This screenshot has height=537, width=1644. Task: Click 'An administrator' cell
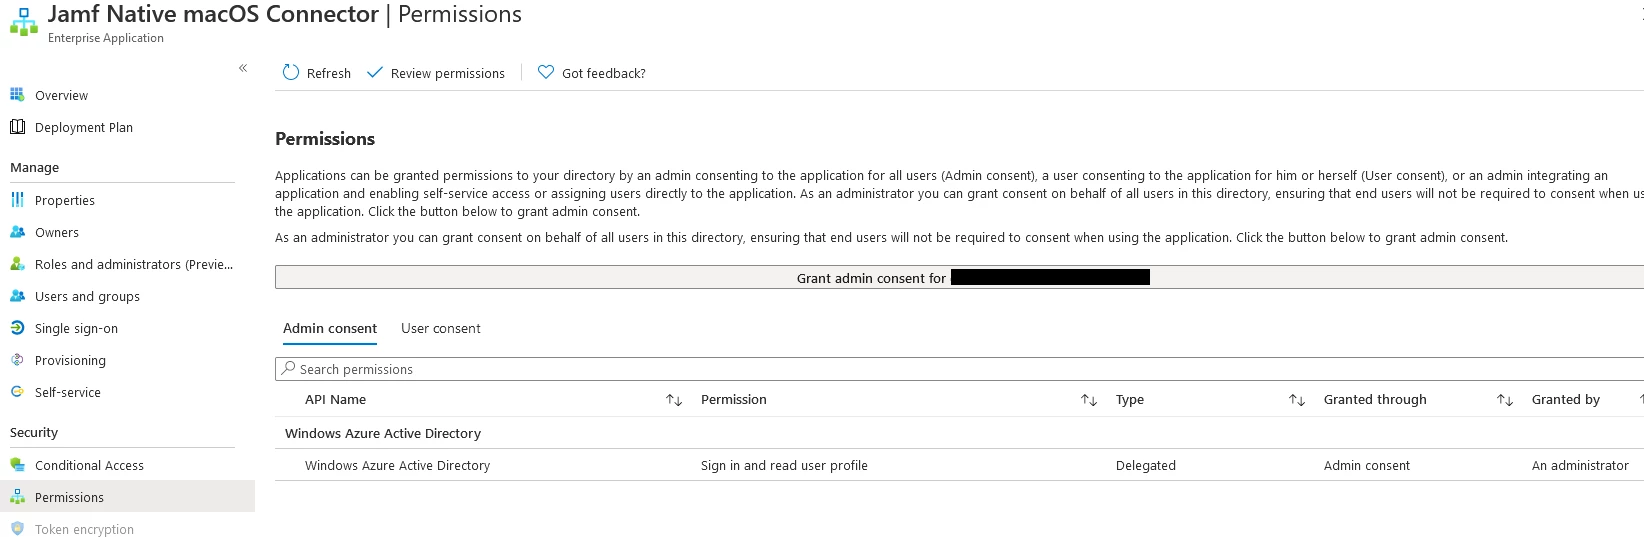point(1580,465)
